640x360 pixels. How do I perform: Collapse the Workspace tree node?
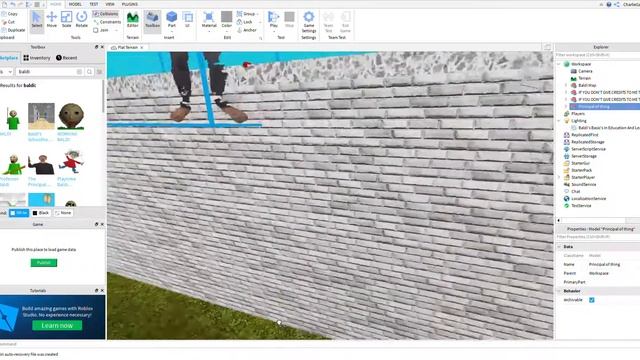(559, 64)
